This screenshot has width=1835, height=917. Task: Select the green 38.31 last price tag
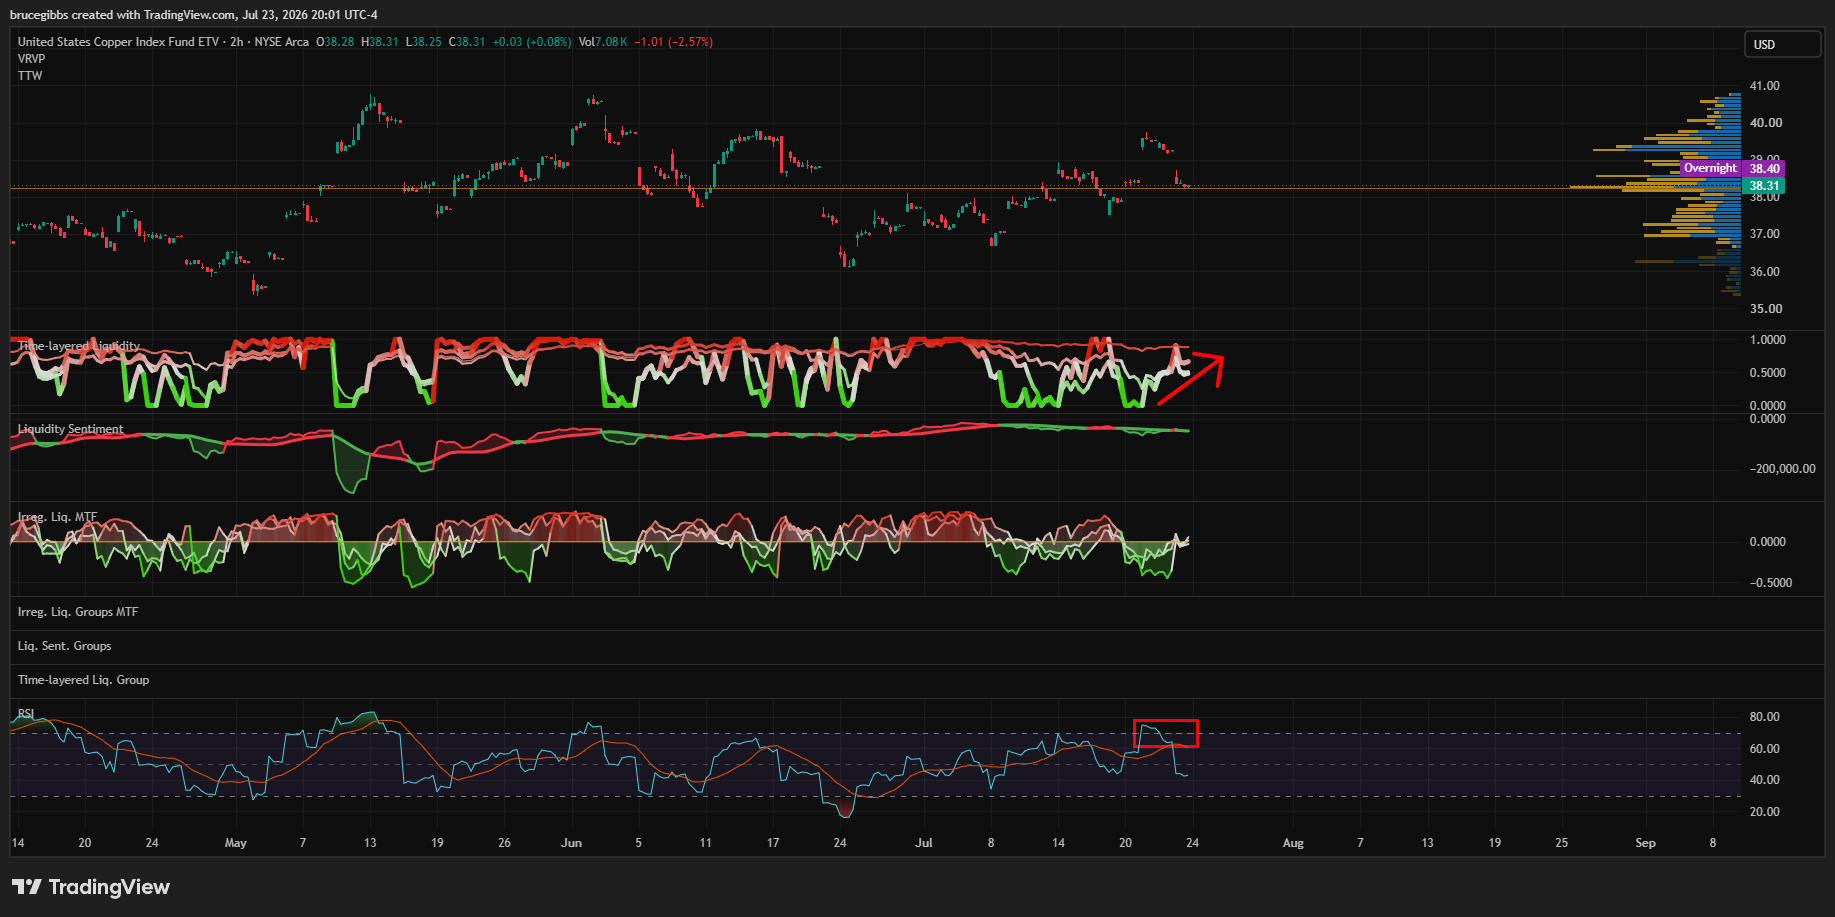pos(1764,186)
